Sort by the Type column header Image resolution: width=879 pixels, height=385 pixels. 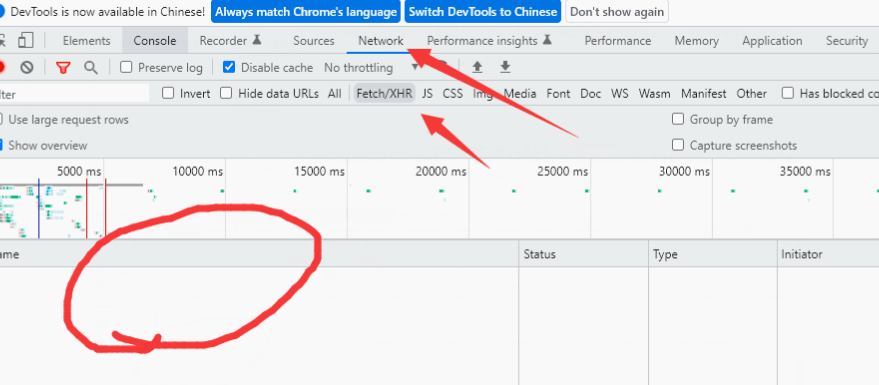pyautogui.click(x=713, y=254)
